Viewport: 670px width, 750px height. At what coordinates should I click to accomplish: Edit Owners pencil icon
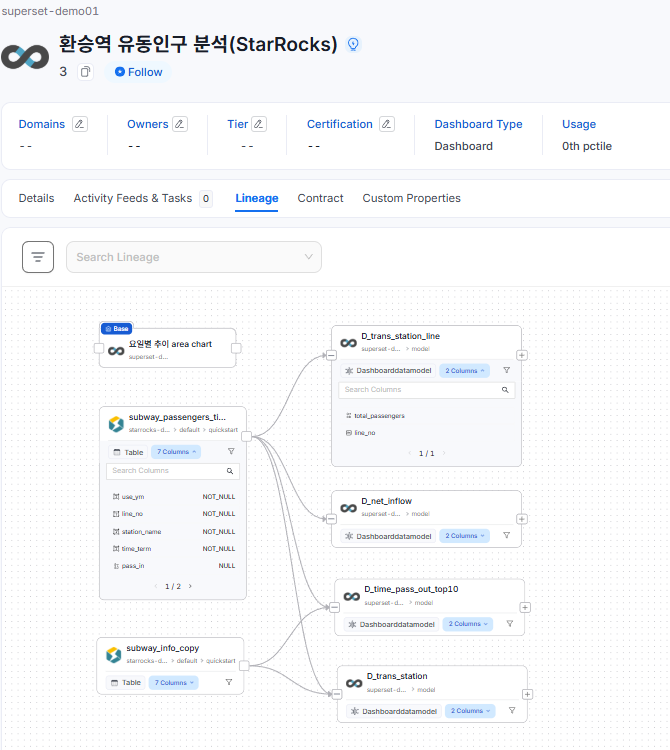tap(180, 124)
